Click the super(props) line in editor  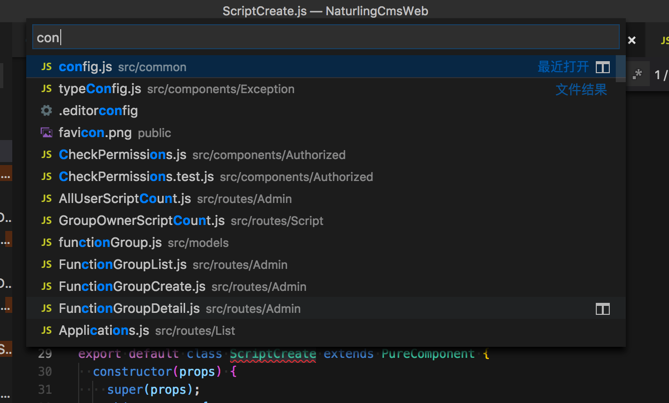point(154,390)
